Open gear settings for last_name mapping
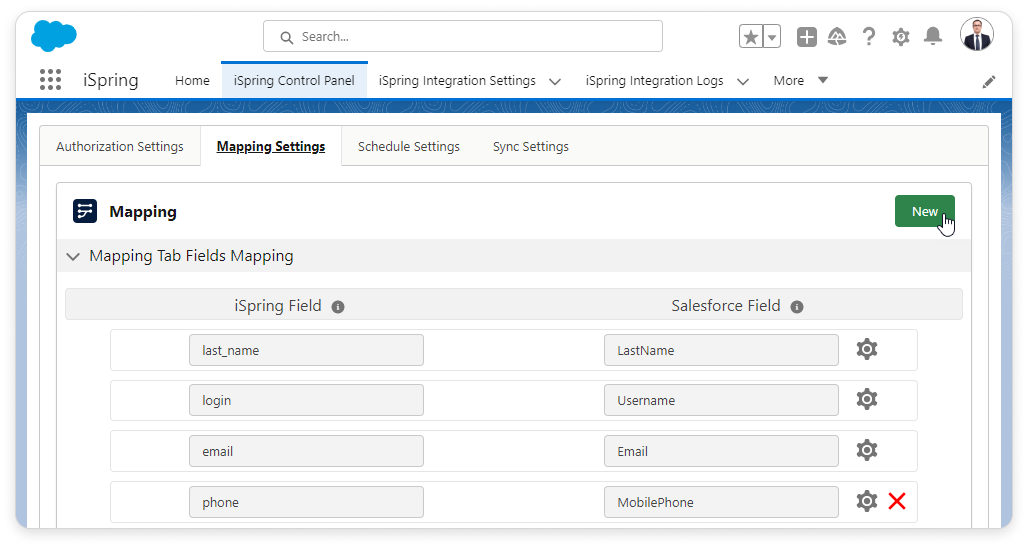The image size is (1028, 548). click(x=867, y=349)
